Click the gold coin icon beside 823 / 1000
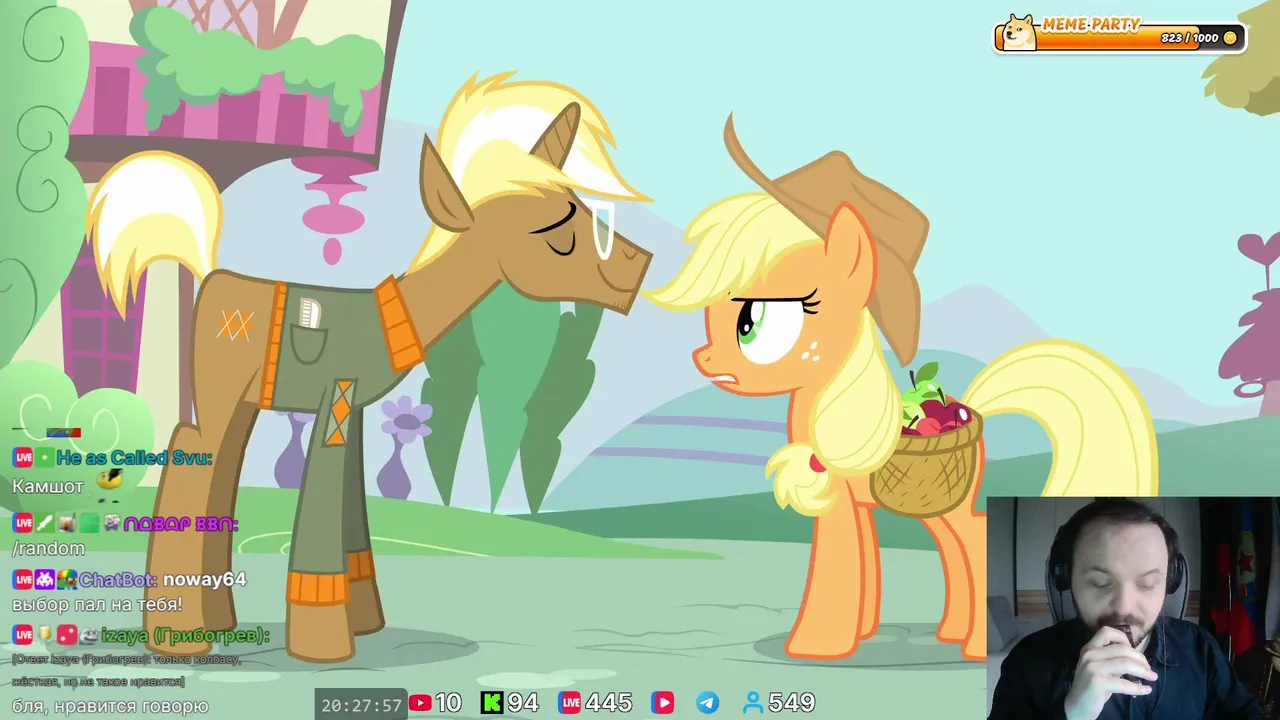Image resolution: width=1280 pixels, height=720 pixels. [x=1230, y=38]
